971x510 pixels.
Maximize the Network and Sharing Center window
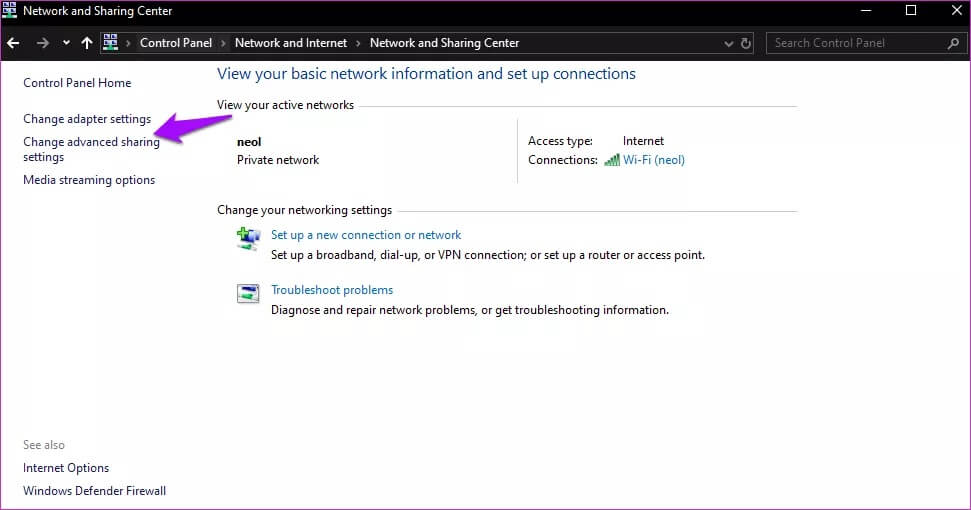[911, 11]
